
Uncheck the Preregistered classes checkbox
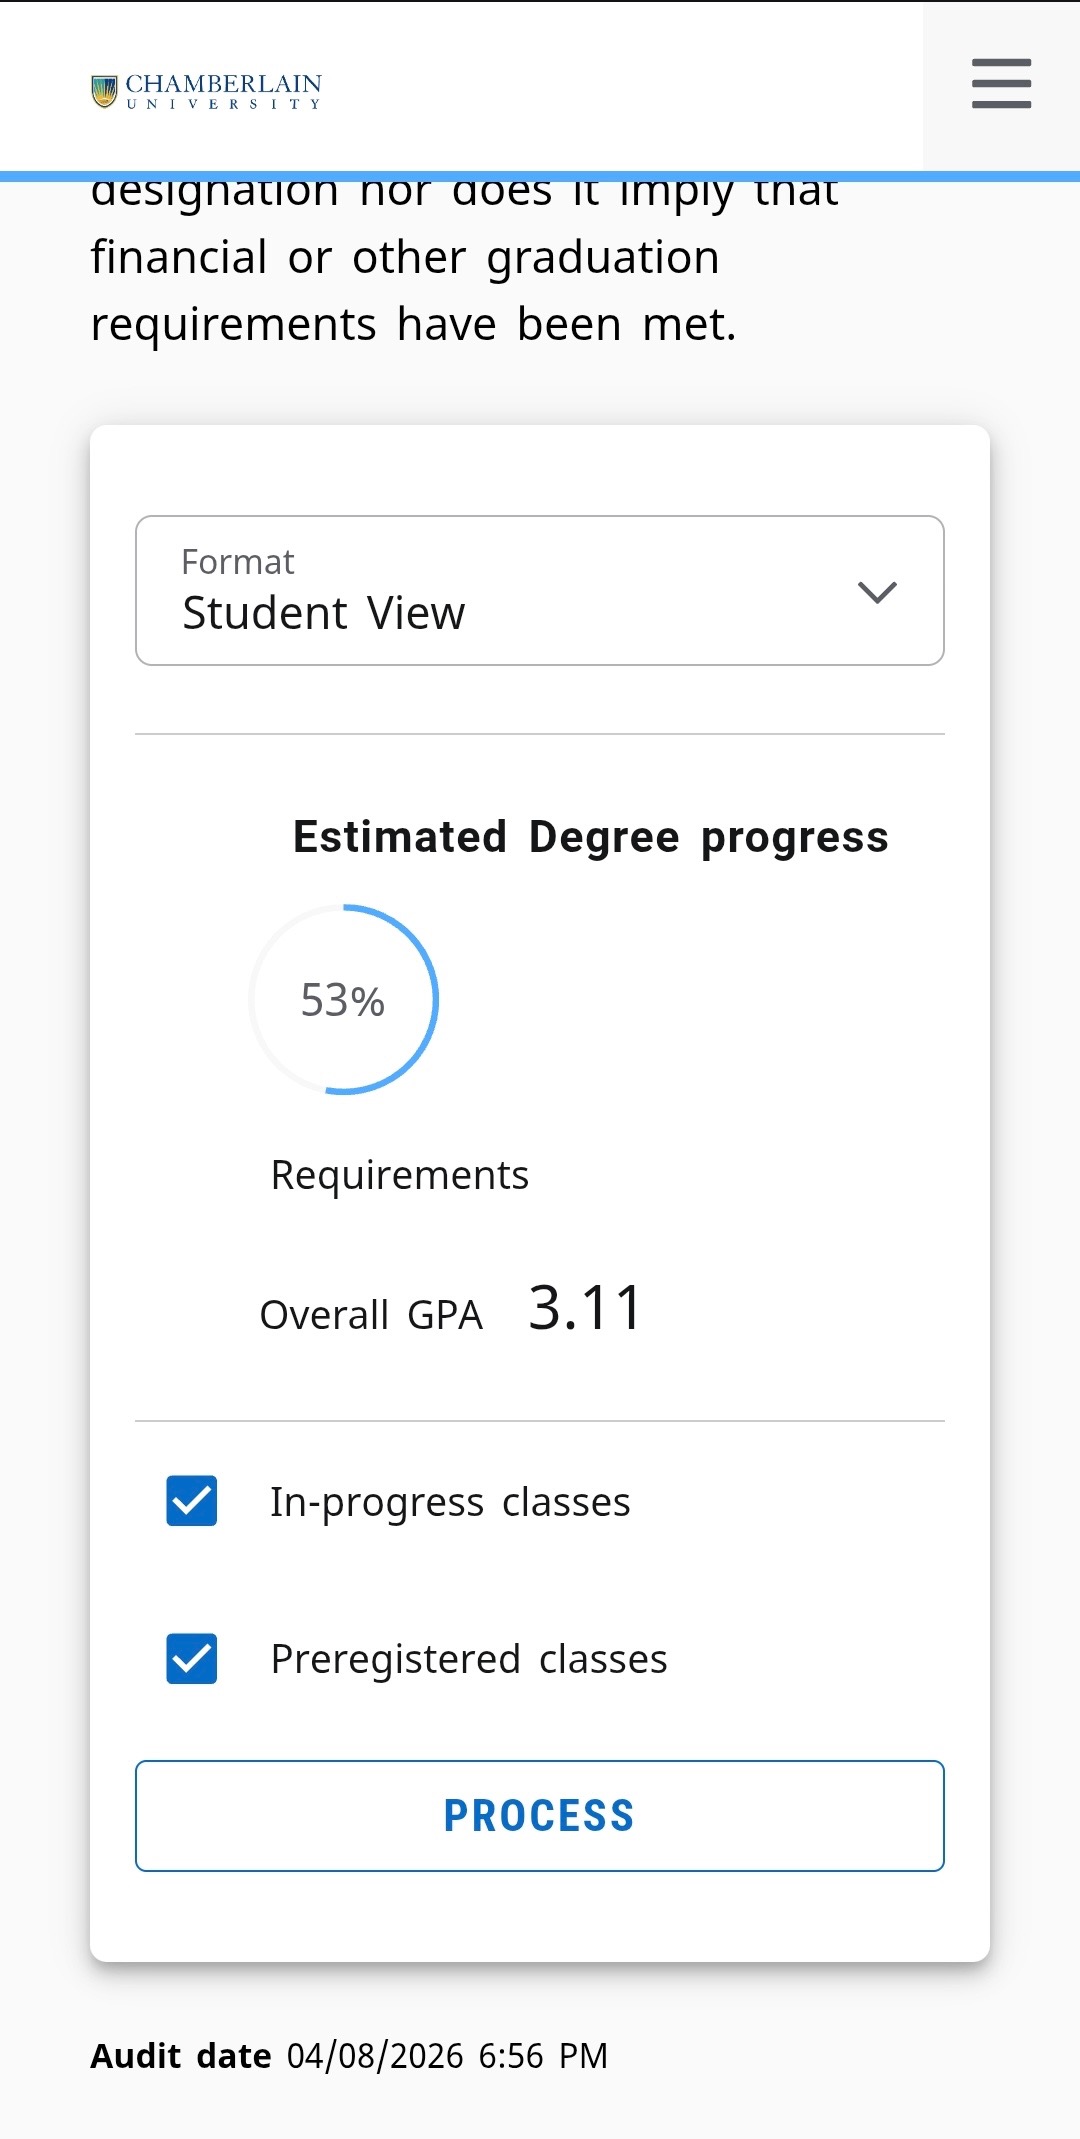point(192,1659)
